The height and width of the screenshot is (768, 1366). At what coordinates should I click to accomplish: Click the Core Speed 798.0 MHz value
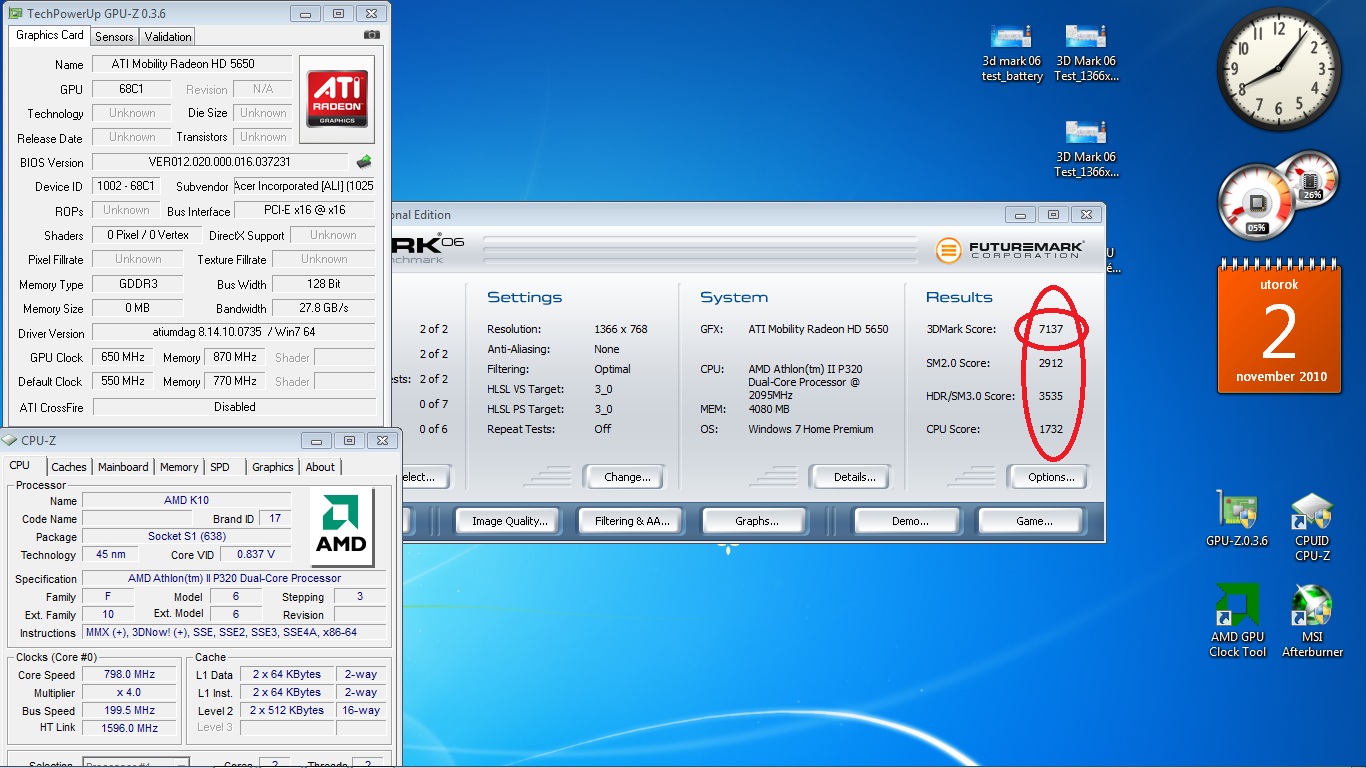(130, 675)
